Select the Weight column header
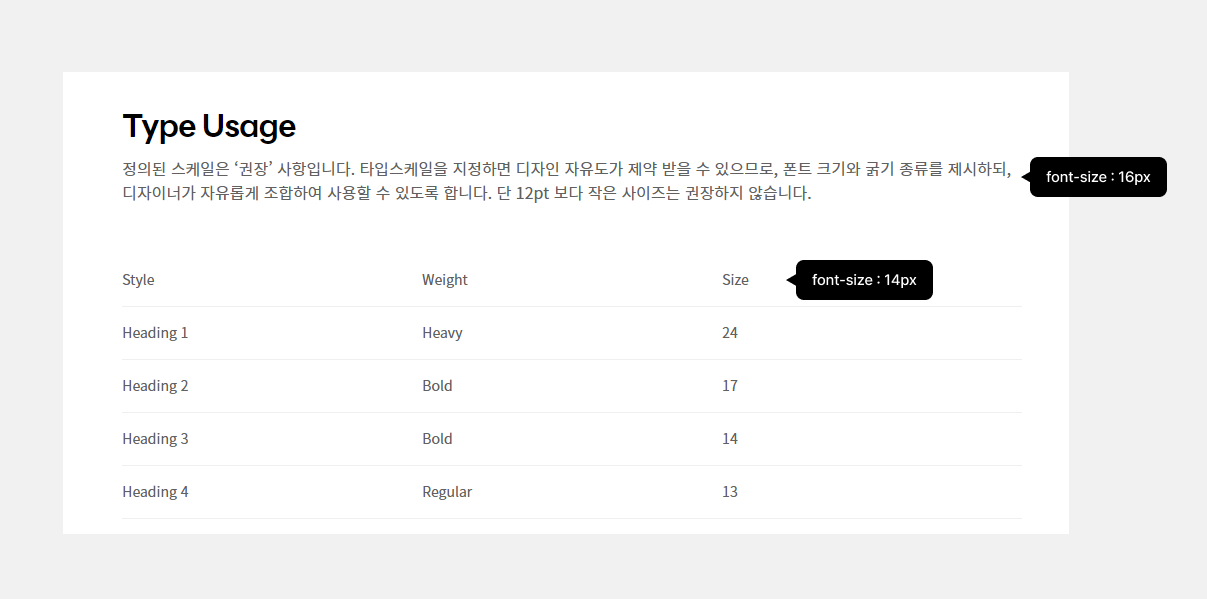The height and width of the screenshot is (599, 1207). [x=445, y=280]
